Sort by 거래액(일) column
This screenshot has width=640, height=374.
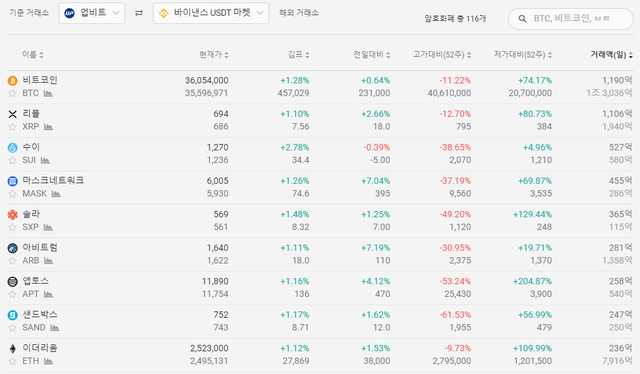[x=611, y=55]
